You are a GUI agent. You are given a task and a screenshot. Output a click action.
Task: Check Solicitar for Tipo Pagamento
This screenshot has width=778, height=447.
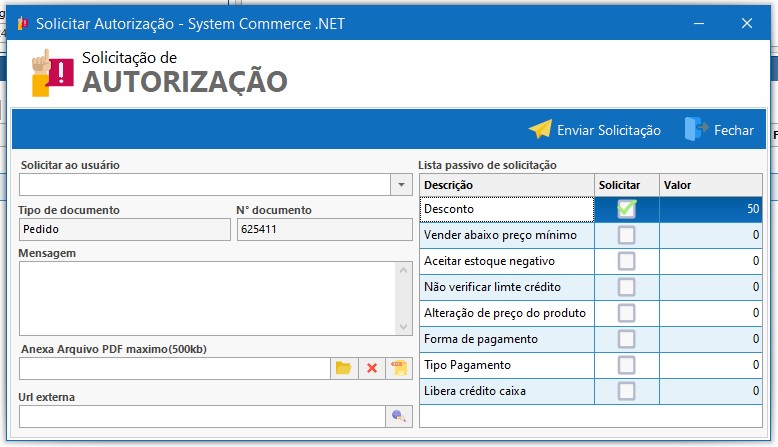[626, 365]
